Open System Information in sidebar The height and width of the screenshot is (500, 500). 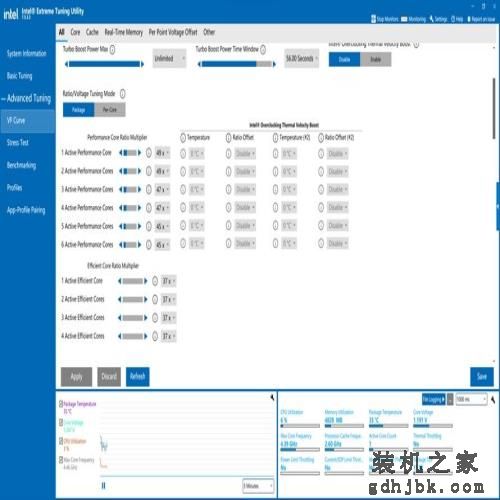27,53
